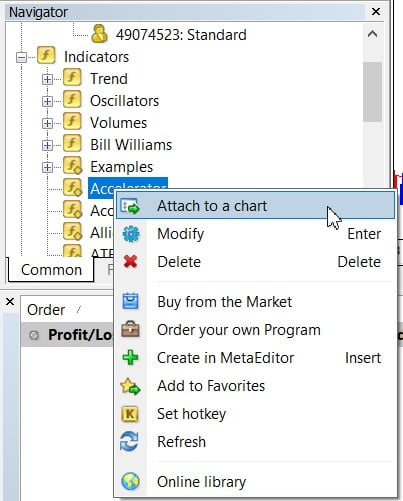Click the Navigator scroll up arrow

click(372, 34)
